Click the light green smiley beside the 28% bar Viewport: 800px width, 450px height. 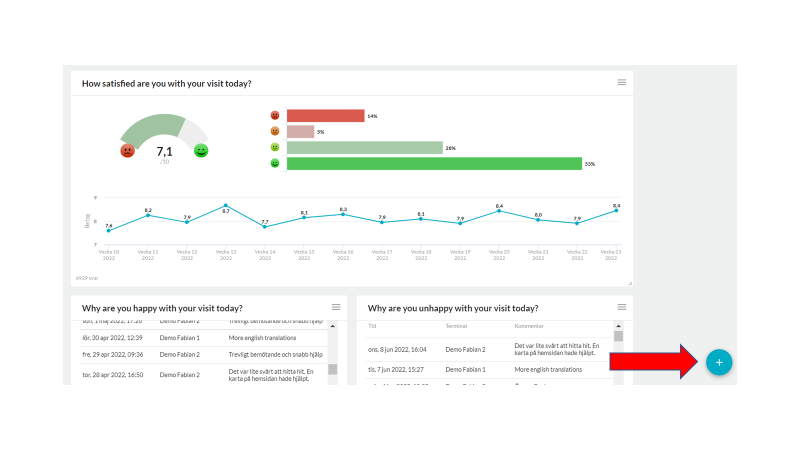(275, 147)
